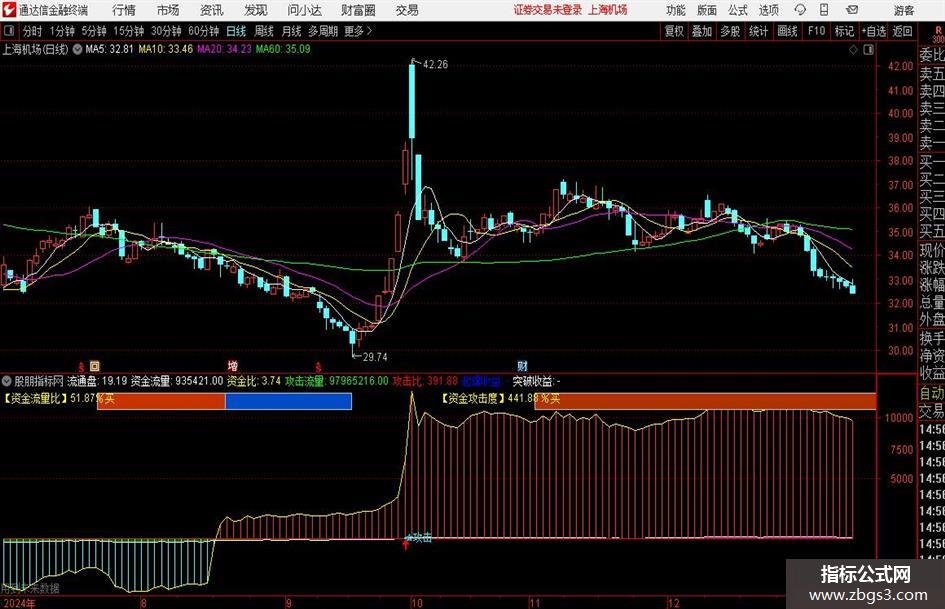Open F10 company info

[816, 31]
